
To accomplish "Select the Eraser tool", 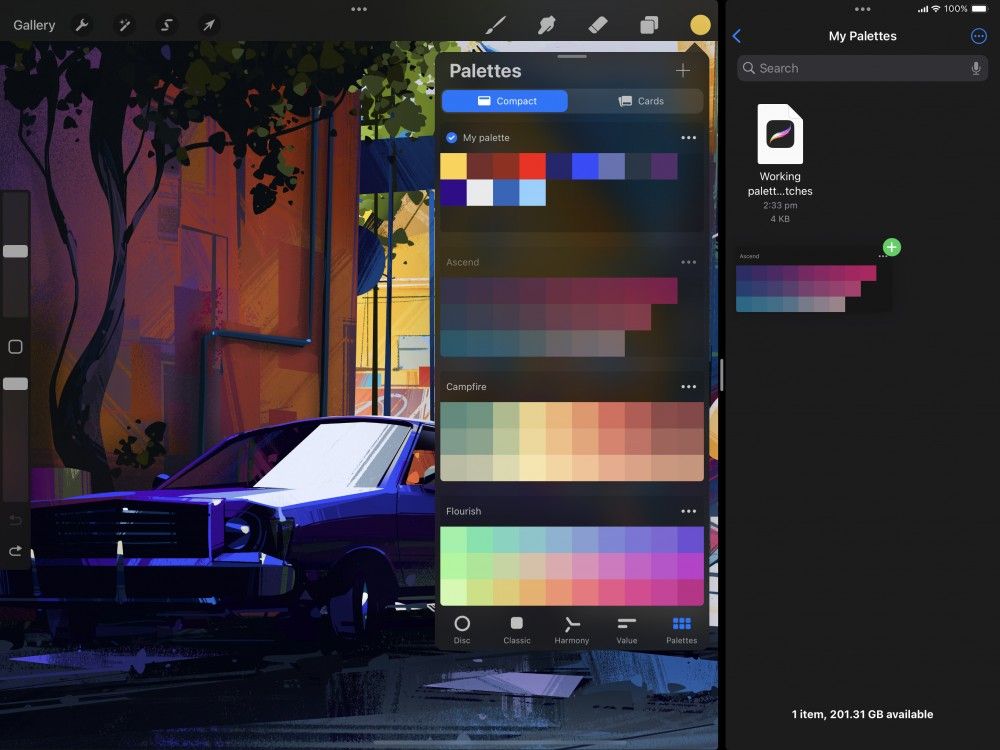I will click(598, 25).
